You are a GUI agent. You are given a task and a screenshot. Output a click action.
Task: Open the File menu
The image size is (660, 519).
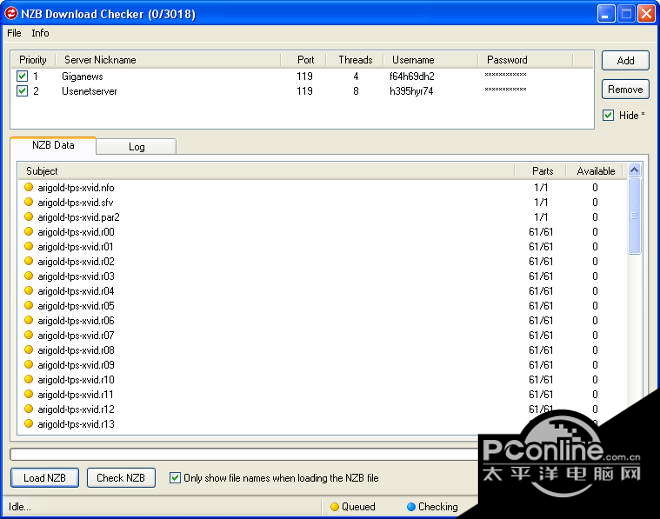pyautogui.click(x=14, y=33)
